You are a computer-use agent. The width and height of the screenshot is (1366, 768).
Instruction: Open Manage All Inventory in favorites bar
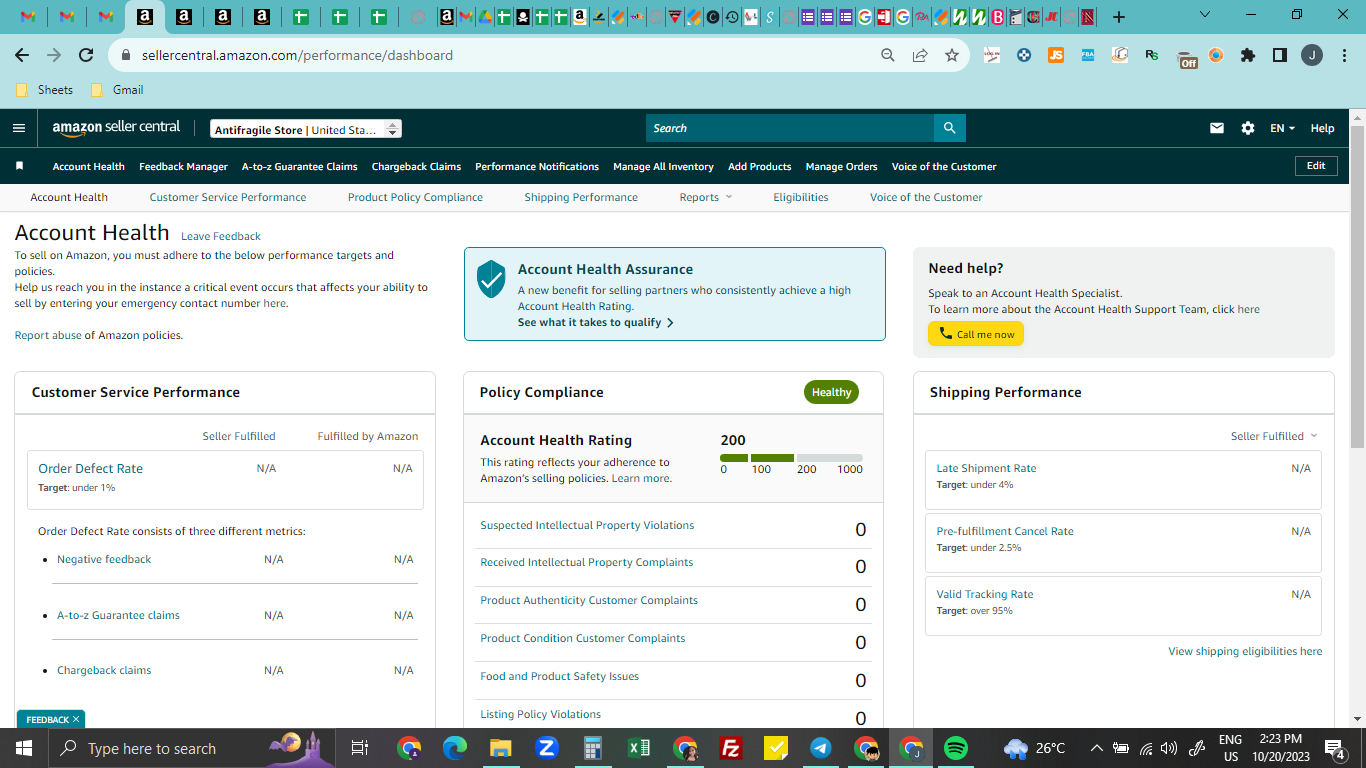663,167
